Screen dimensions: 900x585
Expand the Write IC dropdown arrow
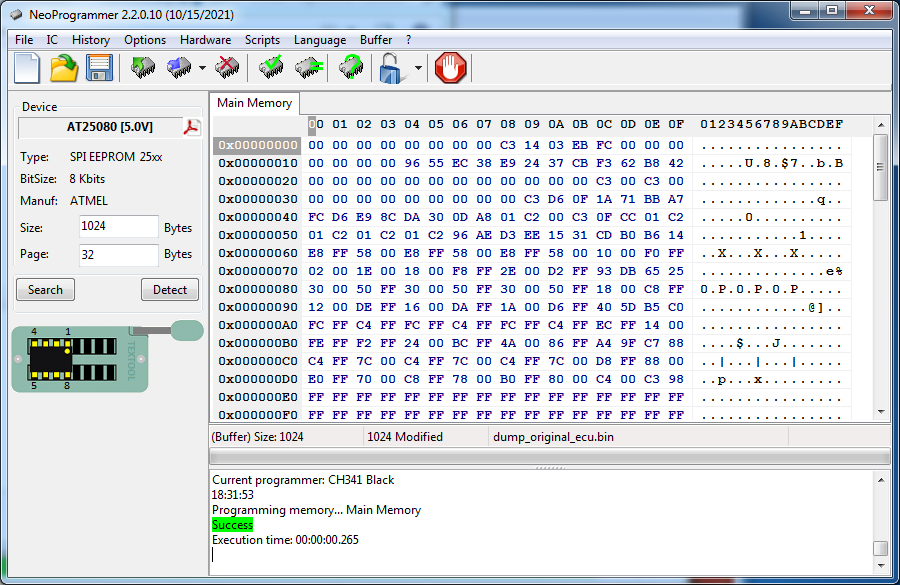tap(202, 69)
